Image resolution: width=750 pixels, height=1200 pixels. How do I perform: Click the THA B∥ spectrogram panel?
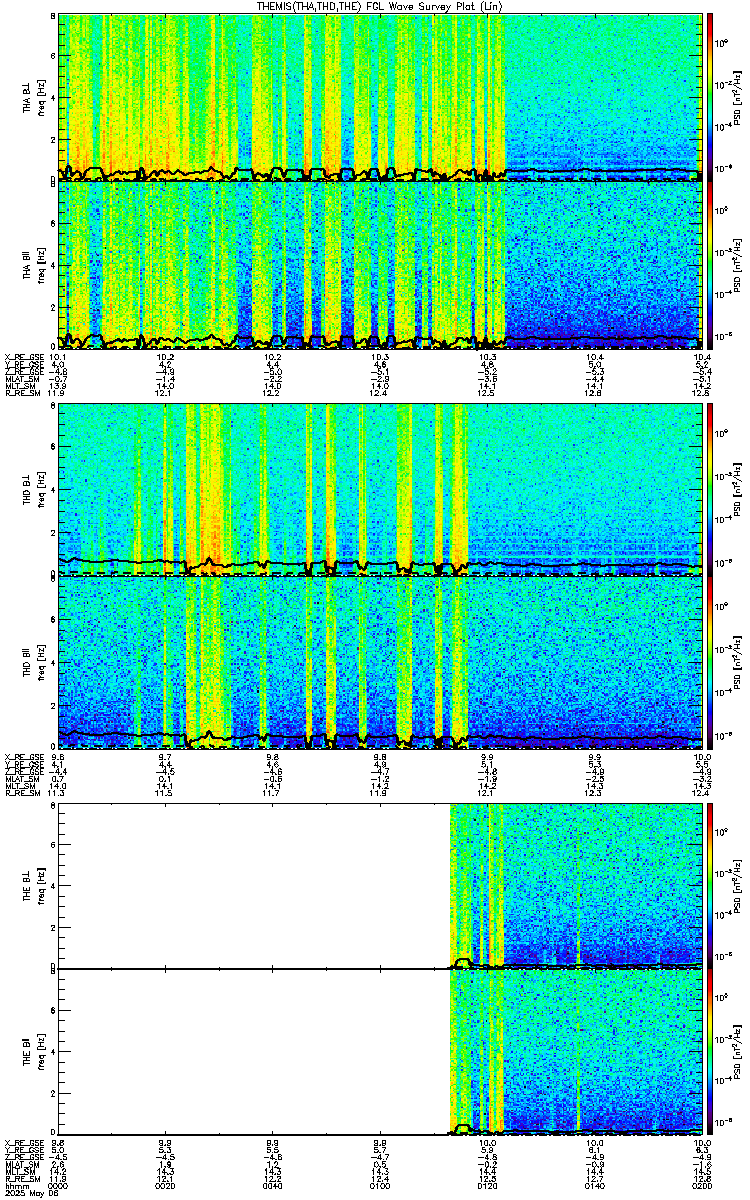click(x=380, y=265)
